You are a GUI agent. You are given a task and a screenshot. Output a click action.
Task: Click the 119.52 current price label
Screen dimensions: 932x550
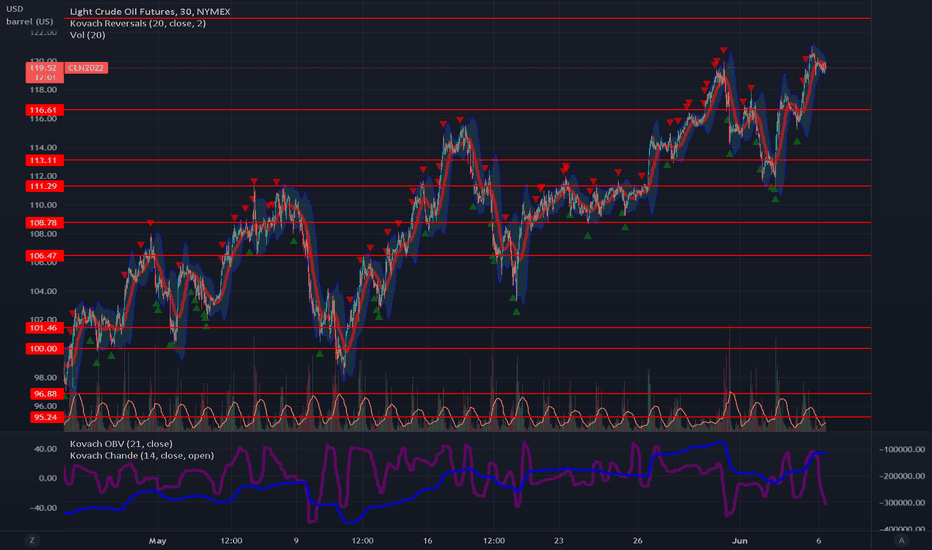pyautogui.click(x=45, y=68)
